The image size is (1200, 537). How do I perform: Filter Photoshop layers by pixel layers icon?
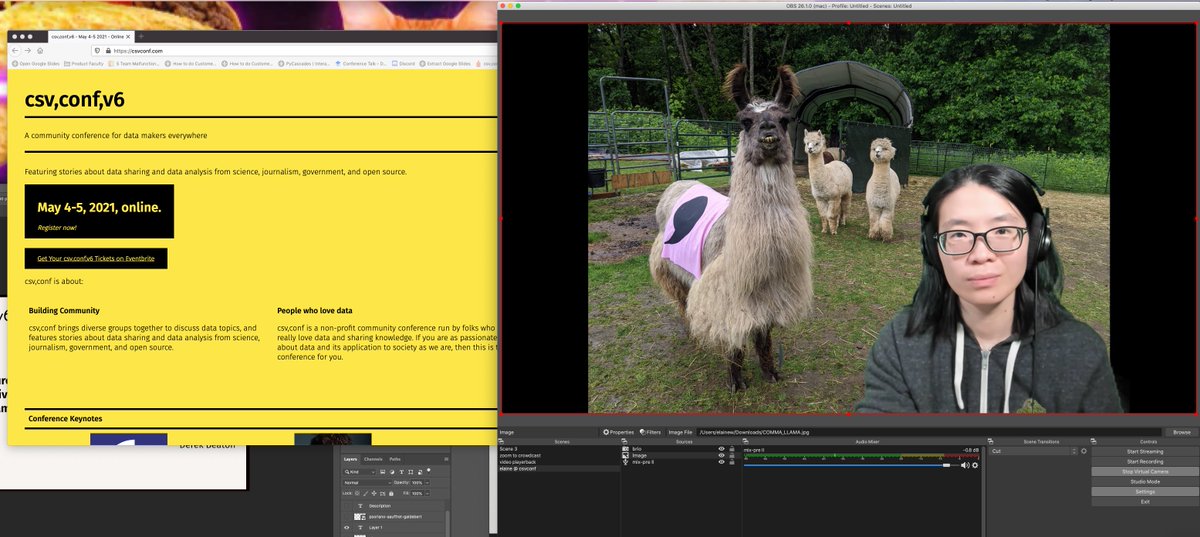pos(383,472)
